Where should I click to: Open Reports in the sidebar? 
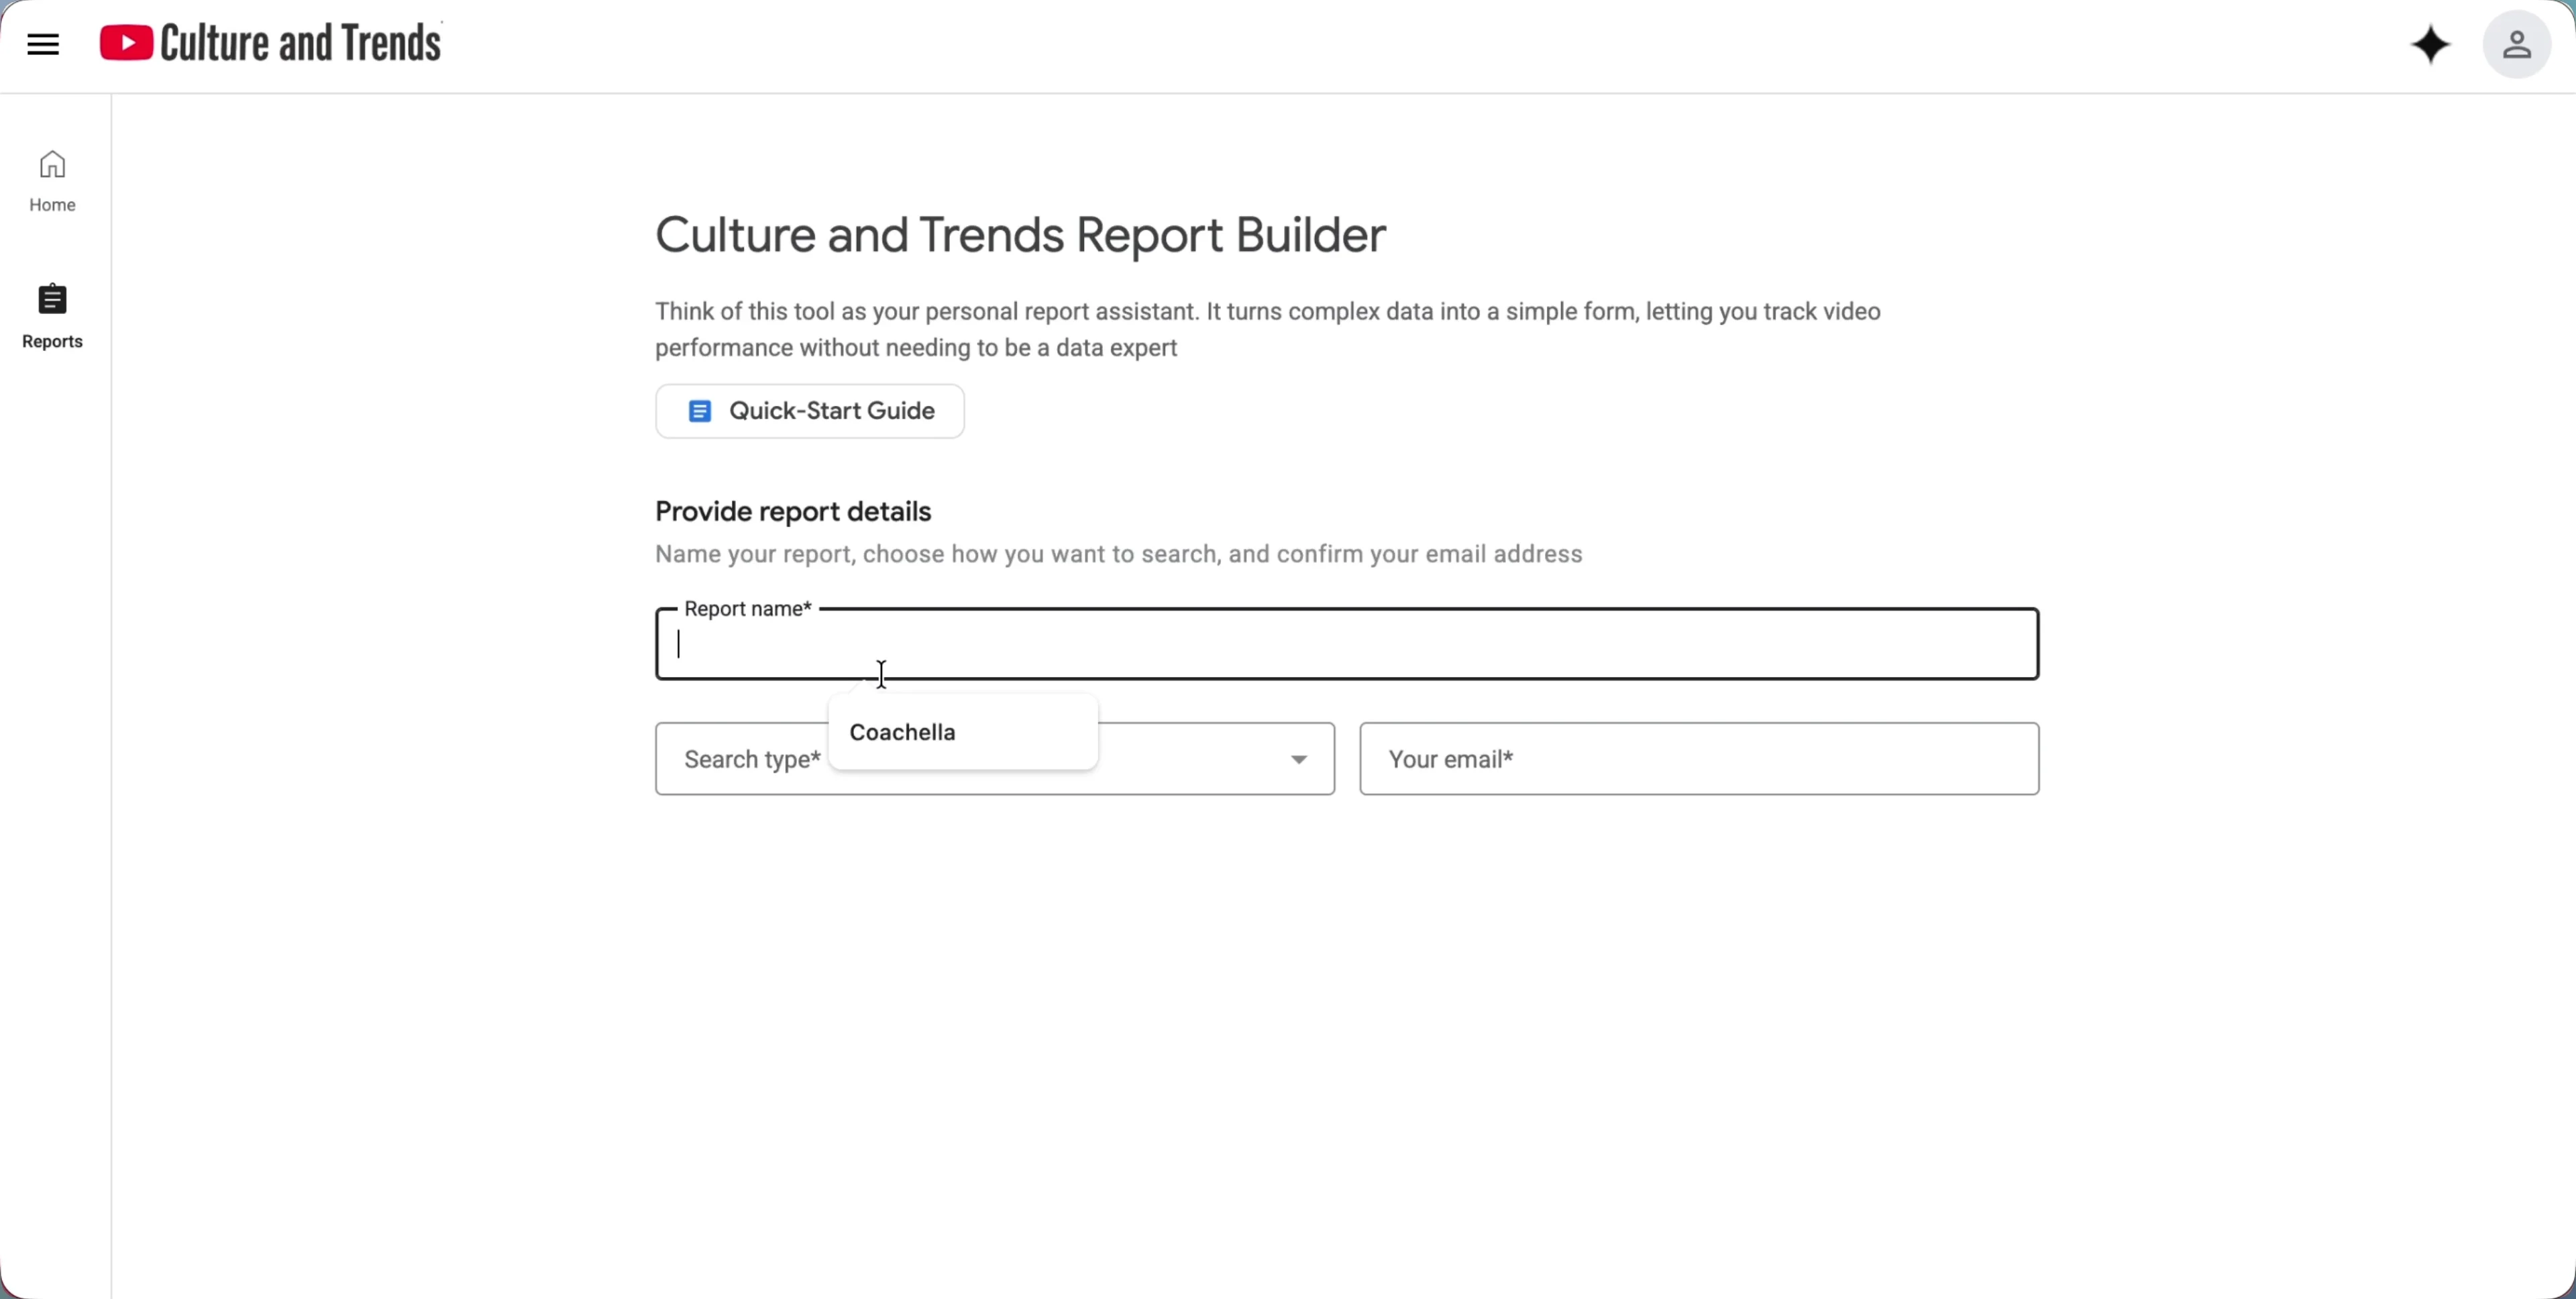(x=52, y=316)
